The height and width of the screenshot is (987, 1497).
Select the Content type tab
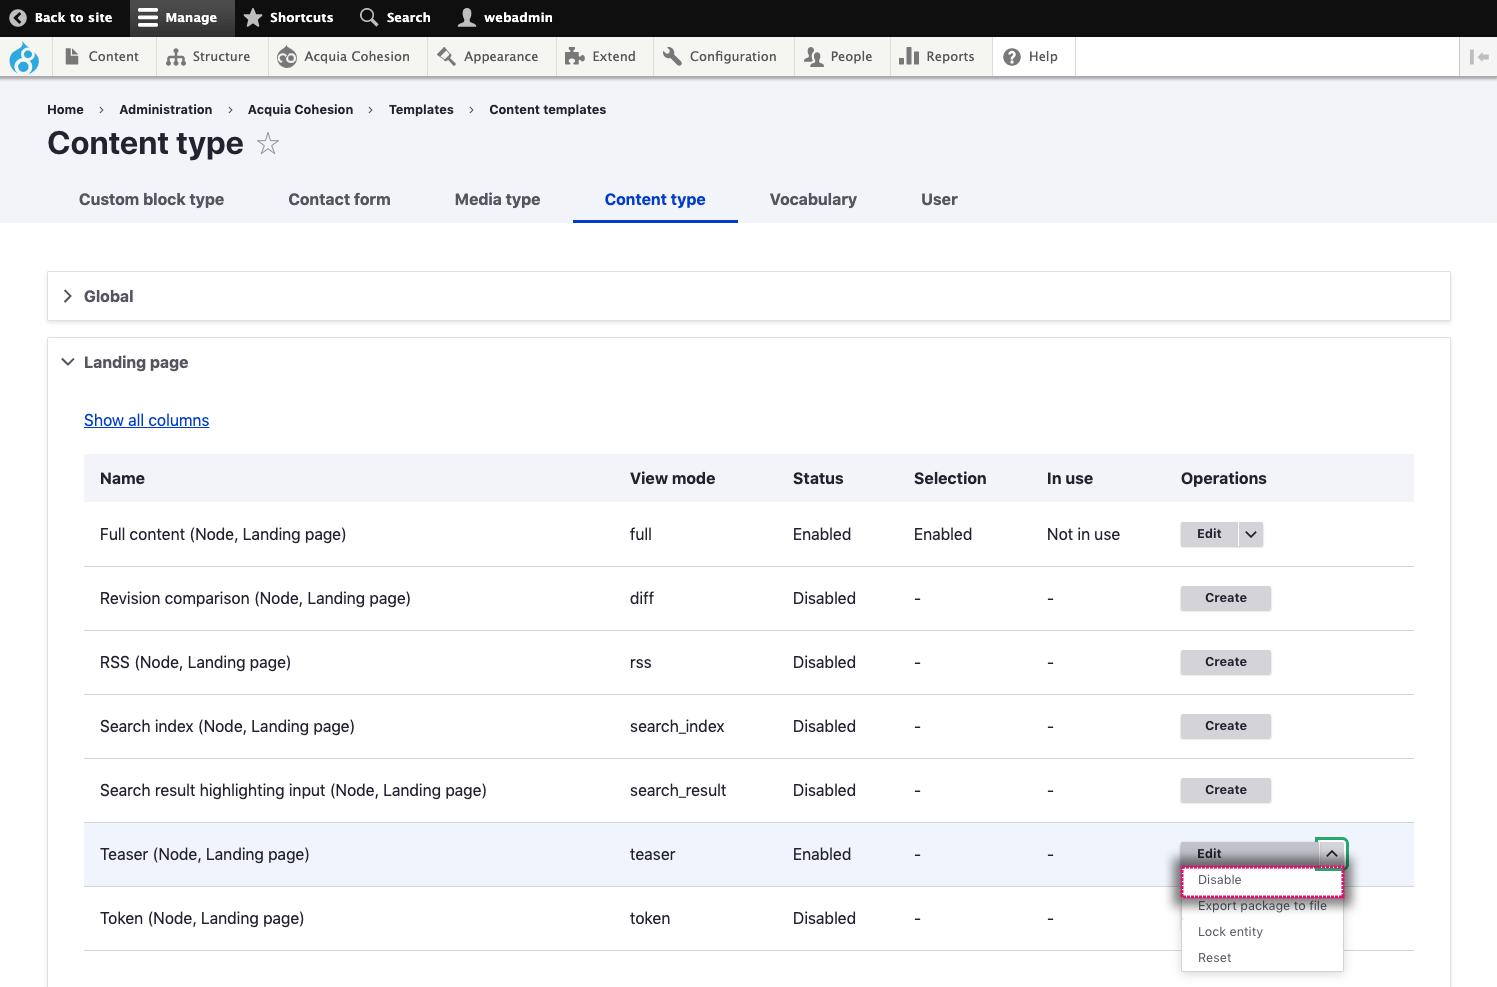(655, 200)
